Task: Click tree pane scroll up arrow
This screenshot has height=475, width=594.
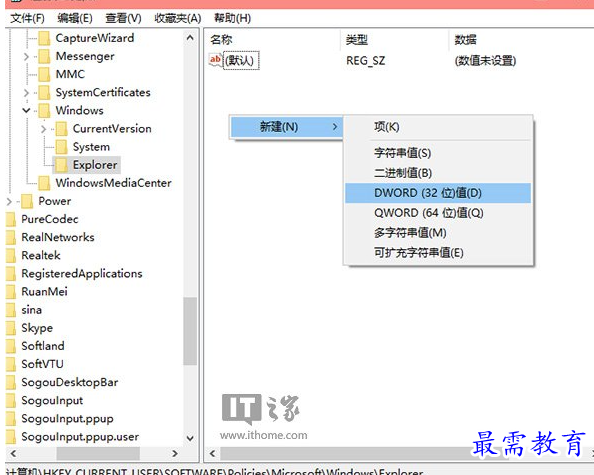Action: click(190, 38)
